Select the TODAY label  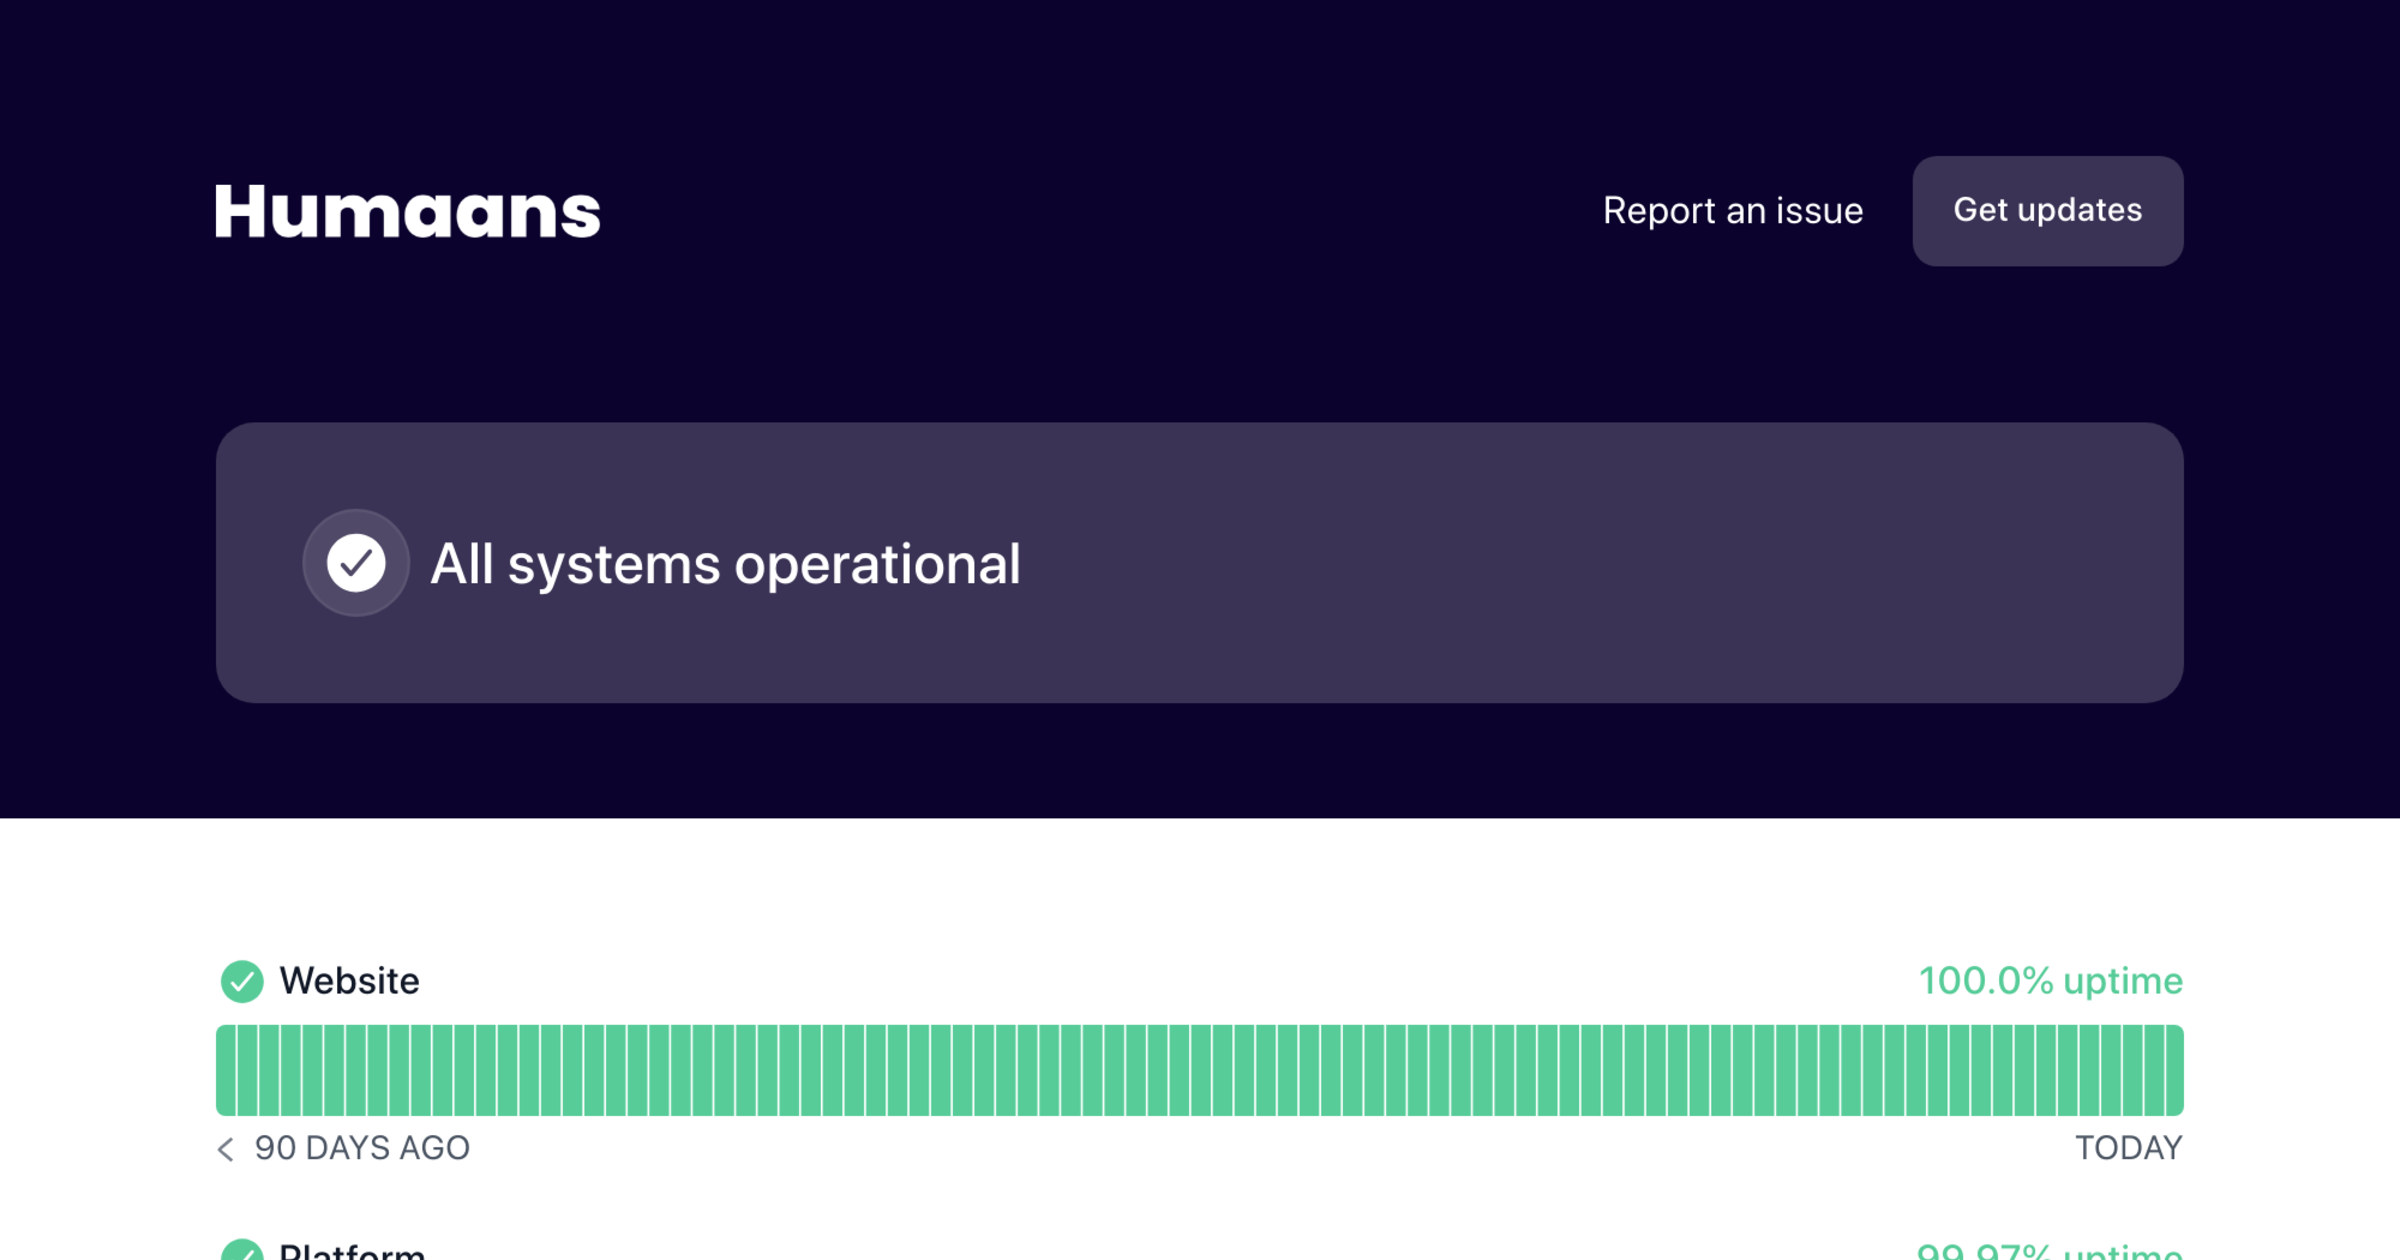pos(2127,1148)
